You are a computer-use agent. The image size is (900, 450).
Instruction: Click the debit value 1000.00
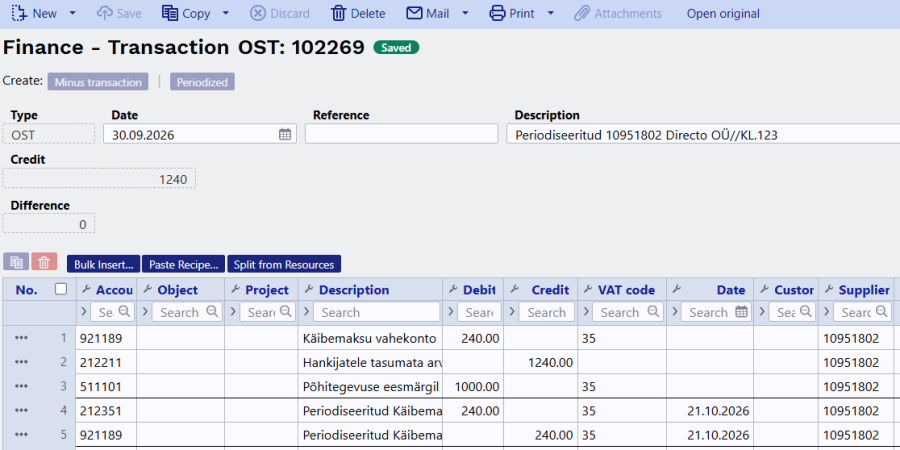(476, 386)
